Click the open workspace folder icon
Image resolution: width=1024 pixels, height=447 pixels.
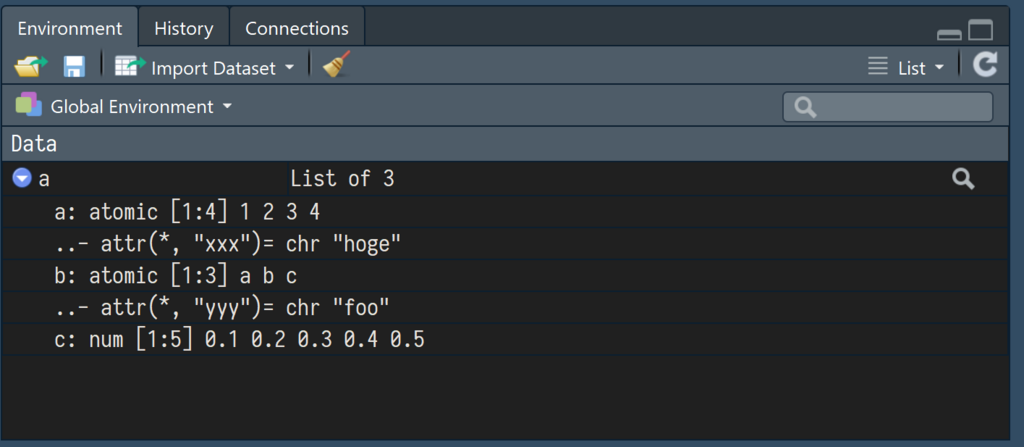tap(30, 67)
